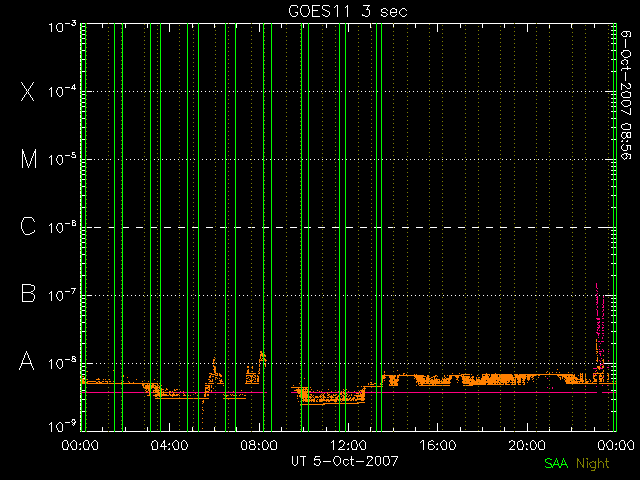Click the 10^-6 y-axis tick label
This screenshot has width=640, height=480.
click(x=62, y=227)
